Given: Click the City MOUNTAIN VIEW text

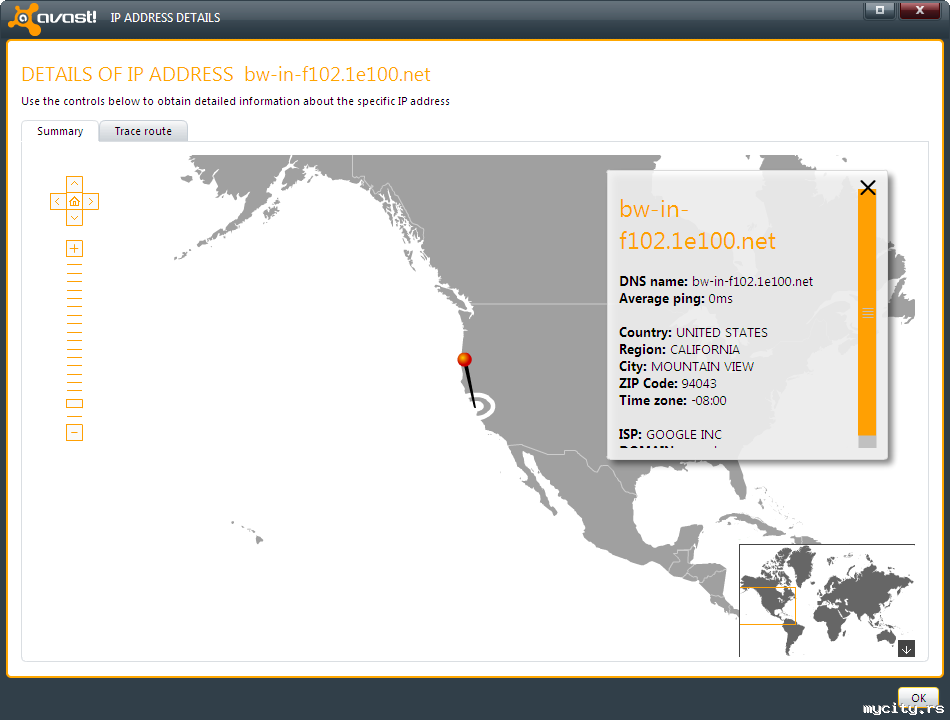Looking at the screenshot, I should pos(686,367).
